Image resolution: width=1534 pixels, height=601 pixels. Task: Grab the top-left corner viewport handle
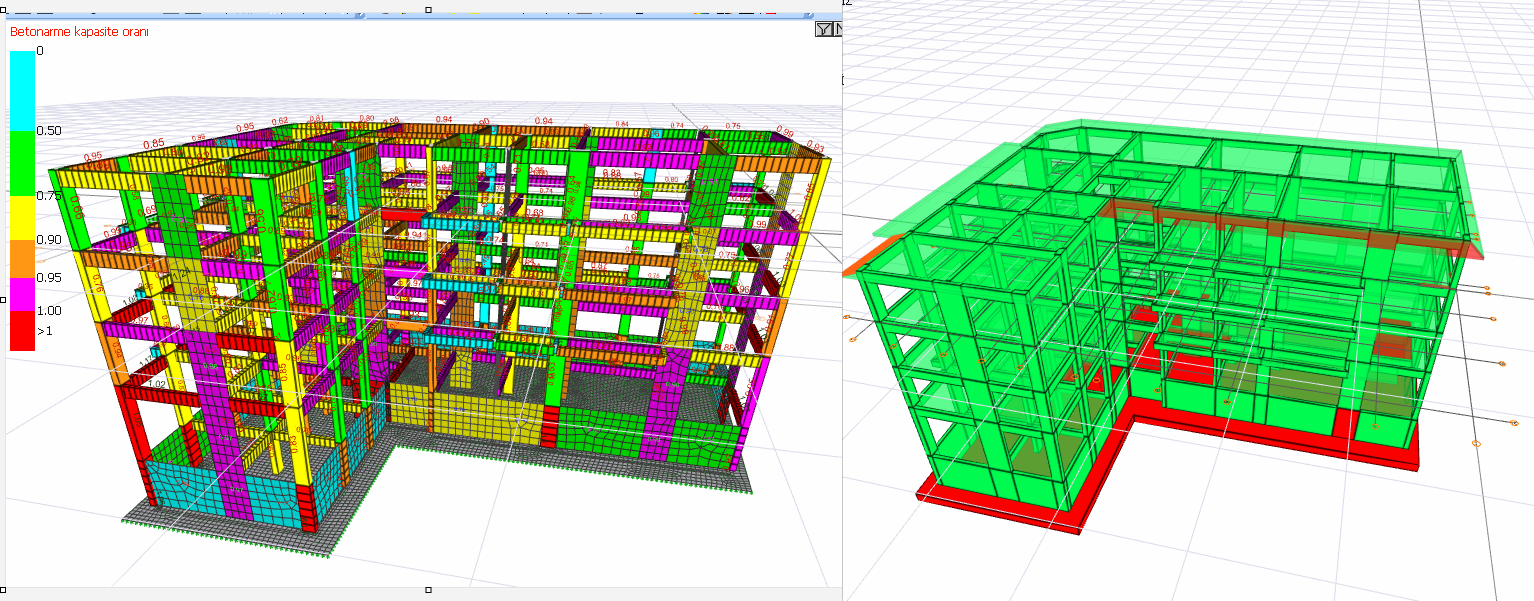(x=3, y=10)
